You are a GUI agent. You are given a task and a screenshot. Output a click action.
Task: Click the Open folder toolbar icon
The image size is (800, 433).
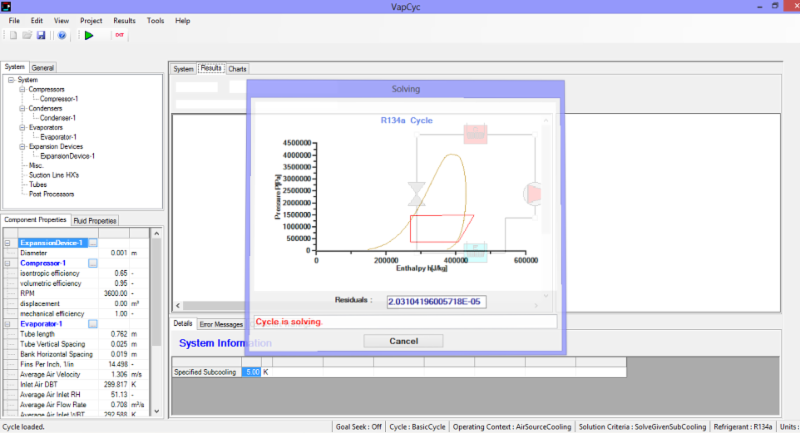[x=26, y=36]
